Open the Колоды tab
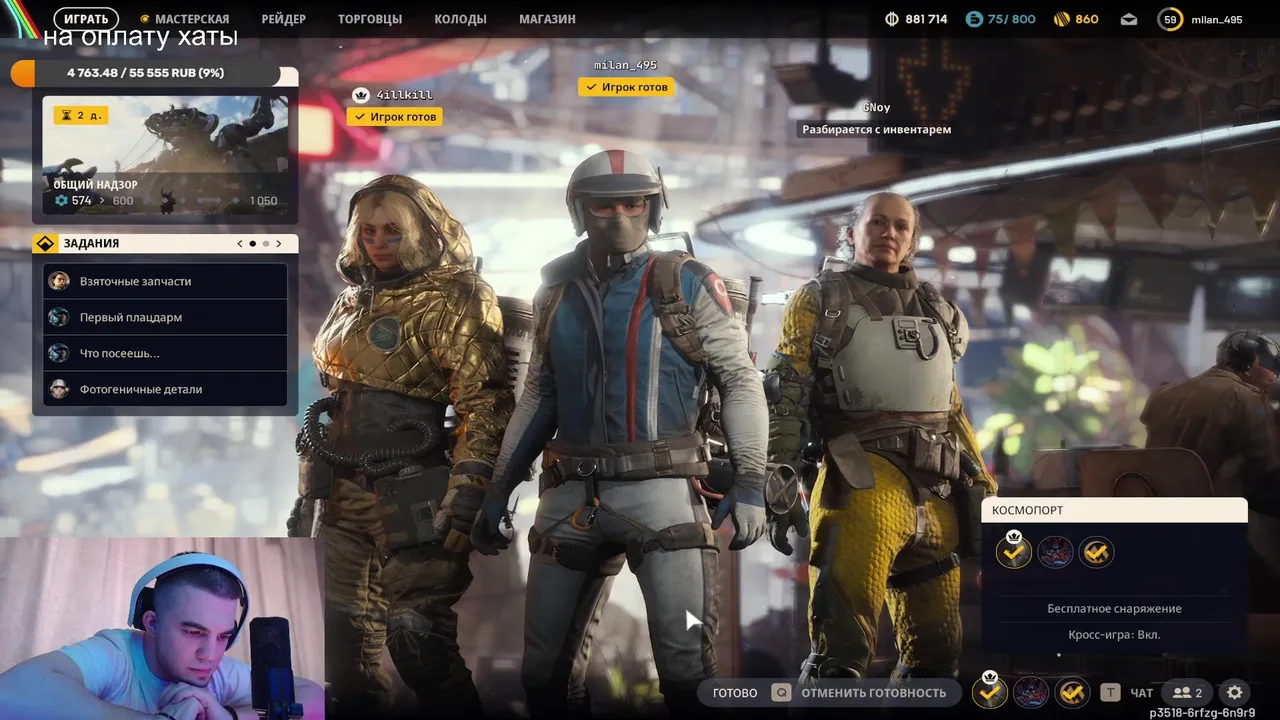This screenshot has height=720, width=1280. pyautogui.click(x=461, y=19)
